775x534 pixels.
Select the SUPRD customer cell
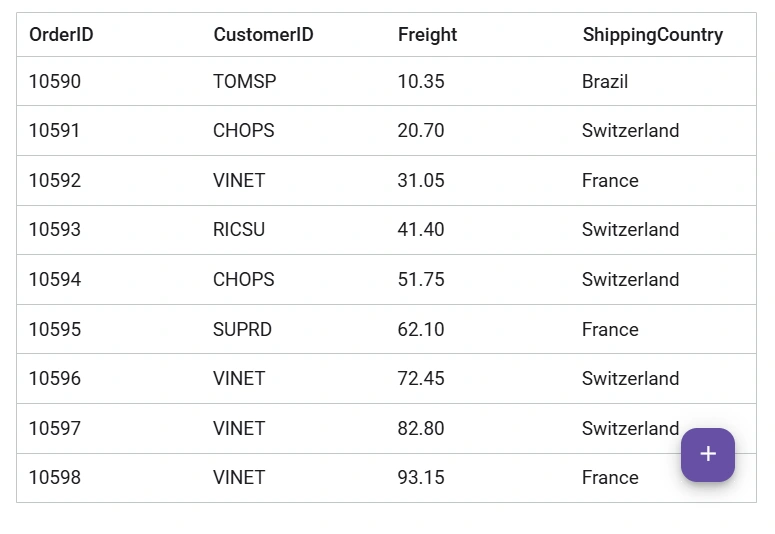[x=242, y=330]
